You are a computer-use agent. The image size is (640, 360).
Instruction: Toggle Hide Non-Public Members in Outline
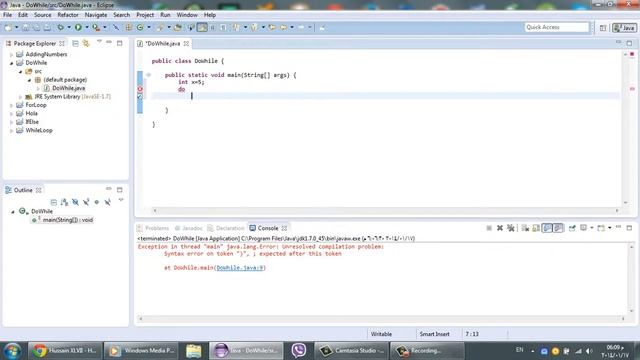(x=97, y=202)
